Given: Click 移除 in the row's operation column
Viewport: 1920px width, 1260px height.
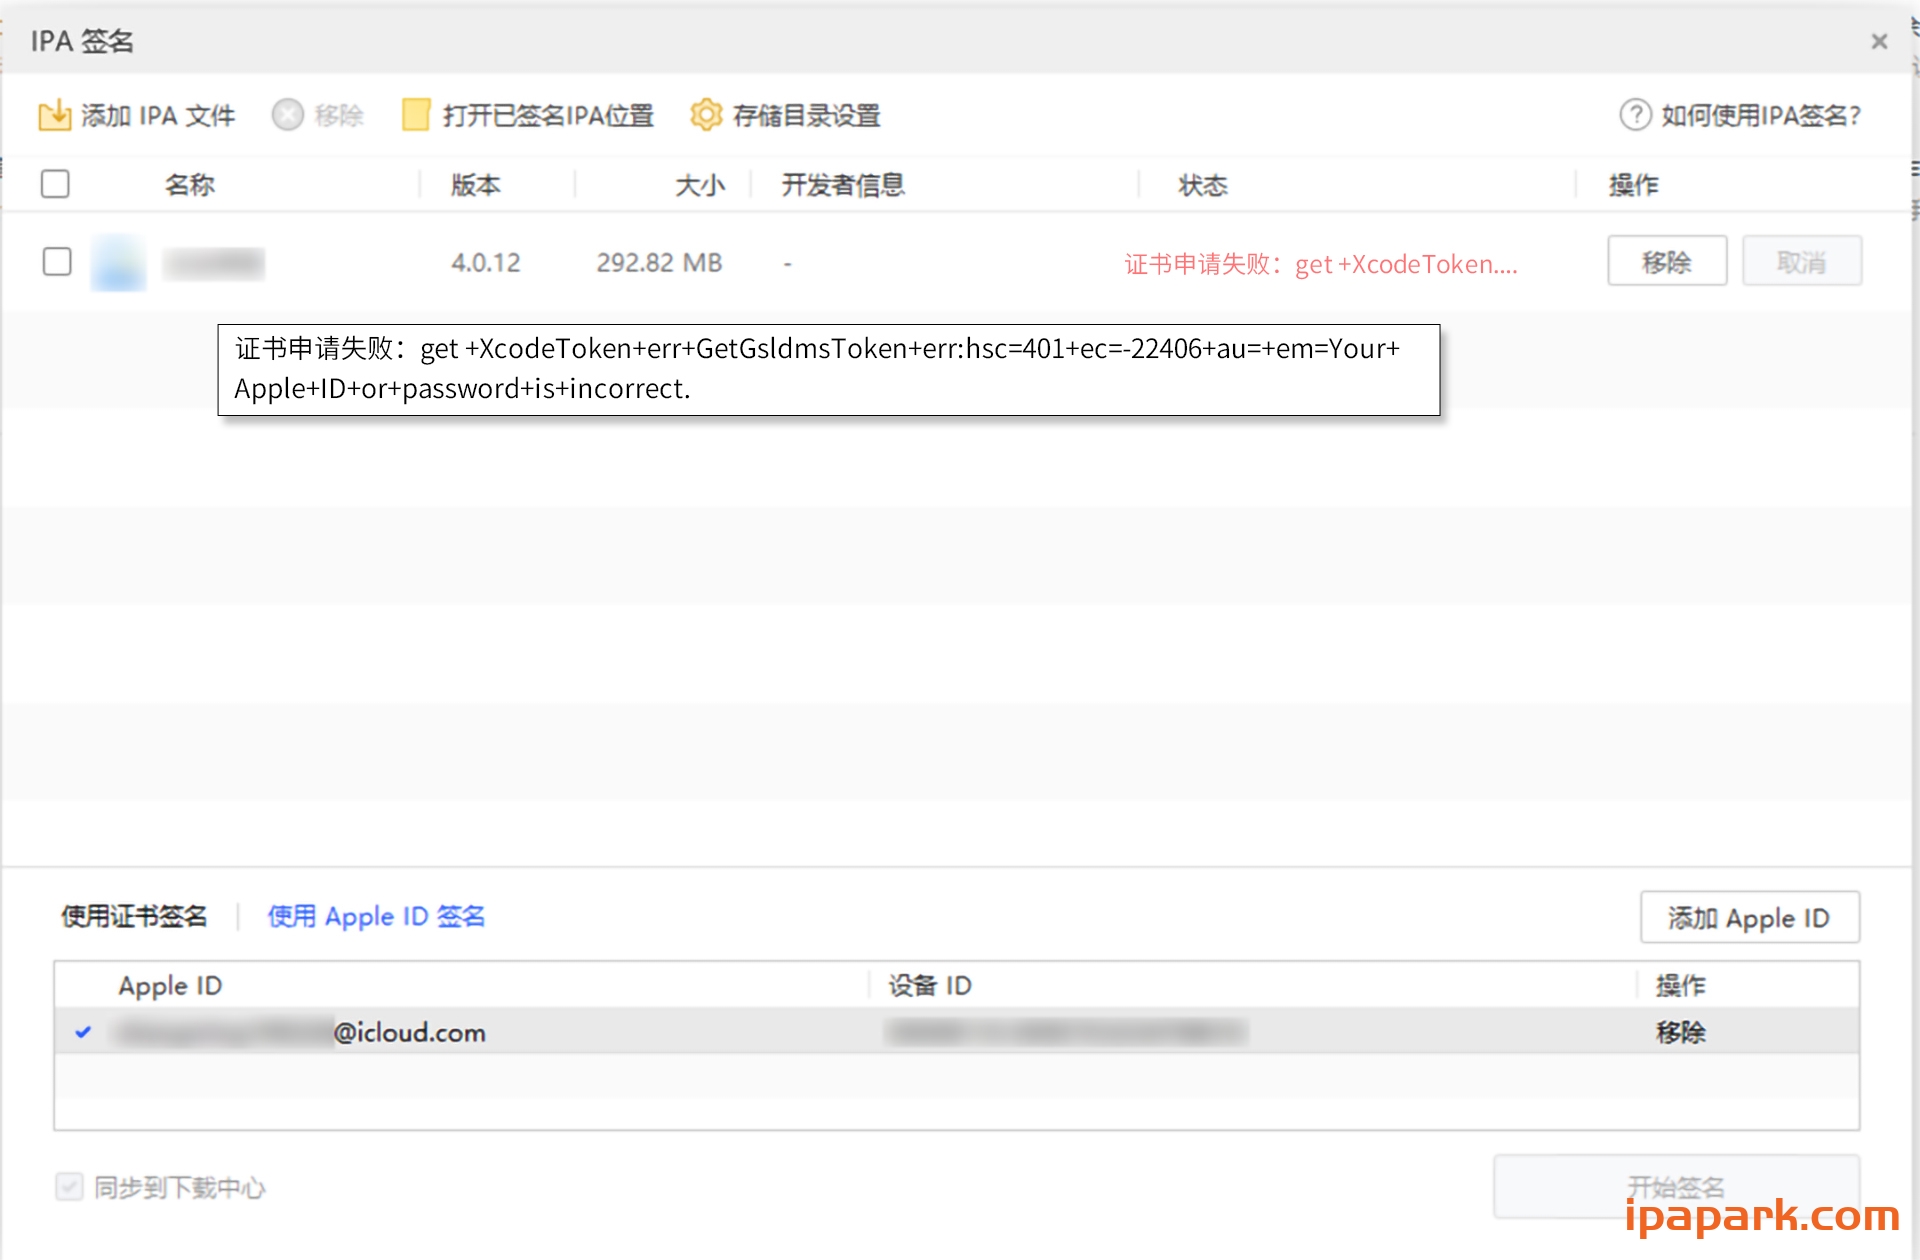Looking at the screenshot, I should (1666, 261).
